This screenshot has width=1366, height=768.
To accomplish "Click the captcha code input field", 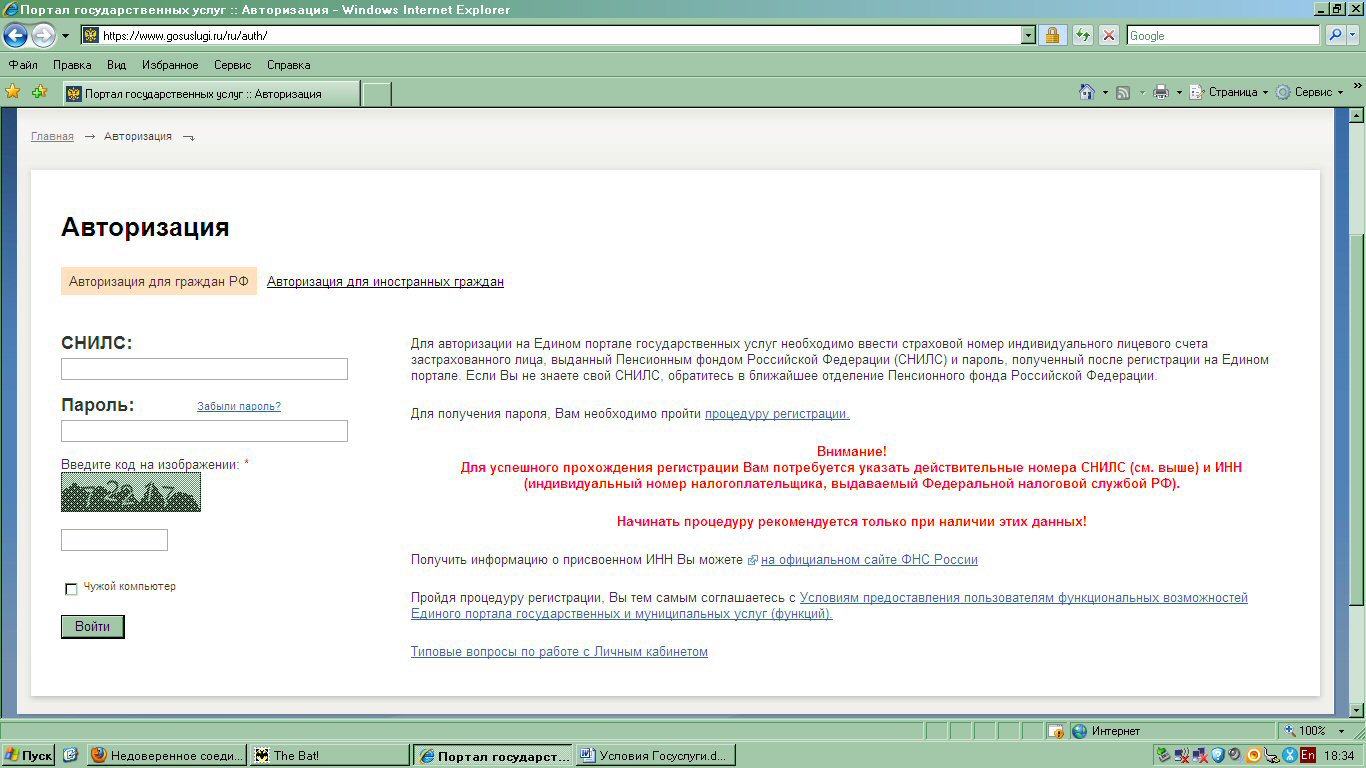I will click(x=114, y=540).
